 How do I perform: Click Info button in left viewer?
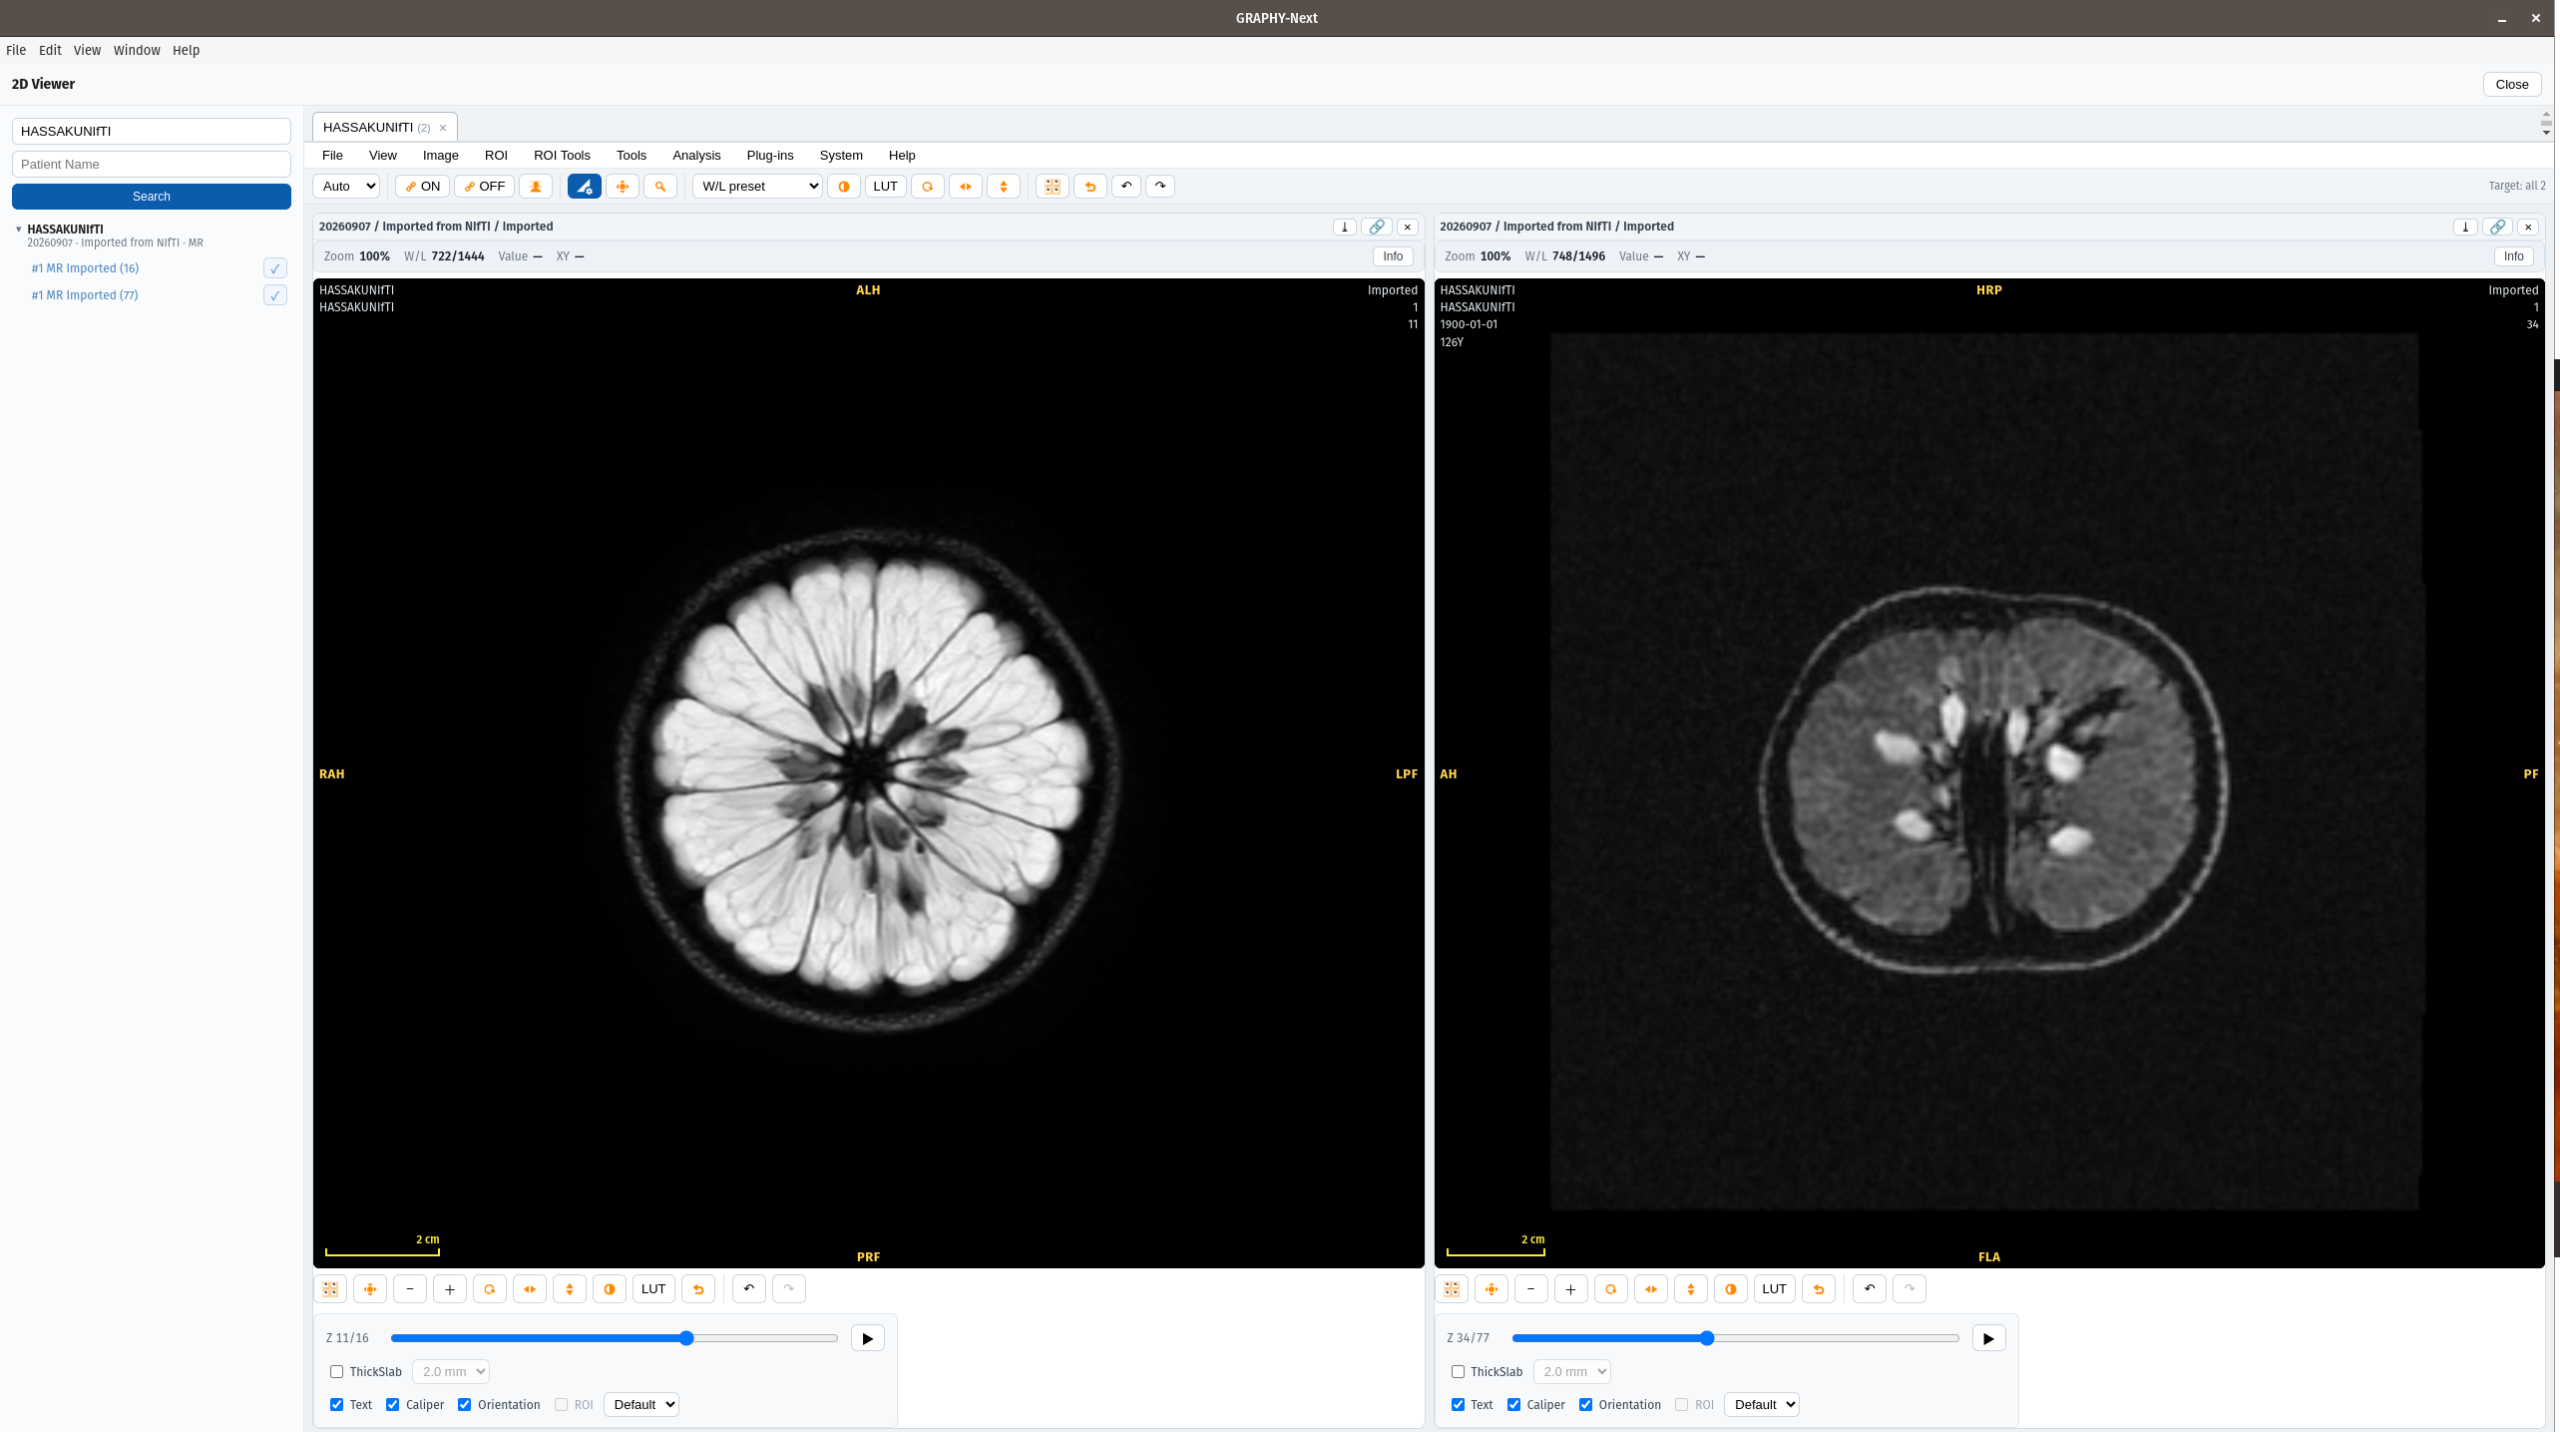[x=1393, y=257]
